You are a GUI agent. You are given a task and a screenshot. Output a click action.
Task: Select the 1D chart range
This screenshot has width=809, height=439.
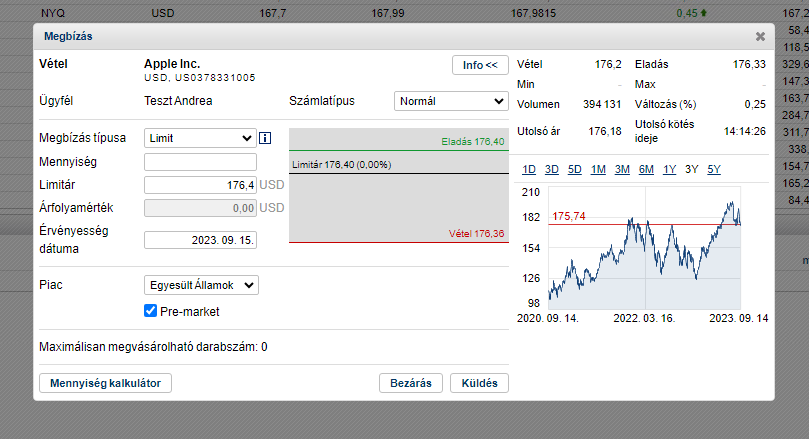click(529, 169)
